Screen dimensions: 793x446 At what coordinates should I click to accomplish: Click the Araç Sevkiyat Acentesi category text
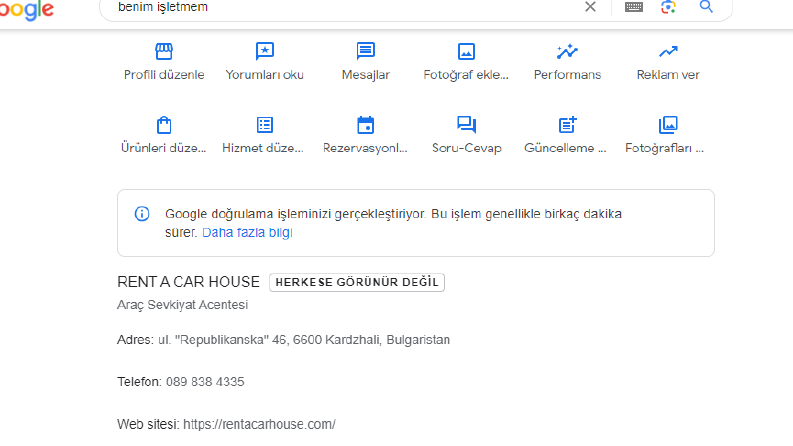coord(183,305)
